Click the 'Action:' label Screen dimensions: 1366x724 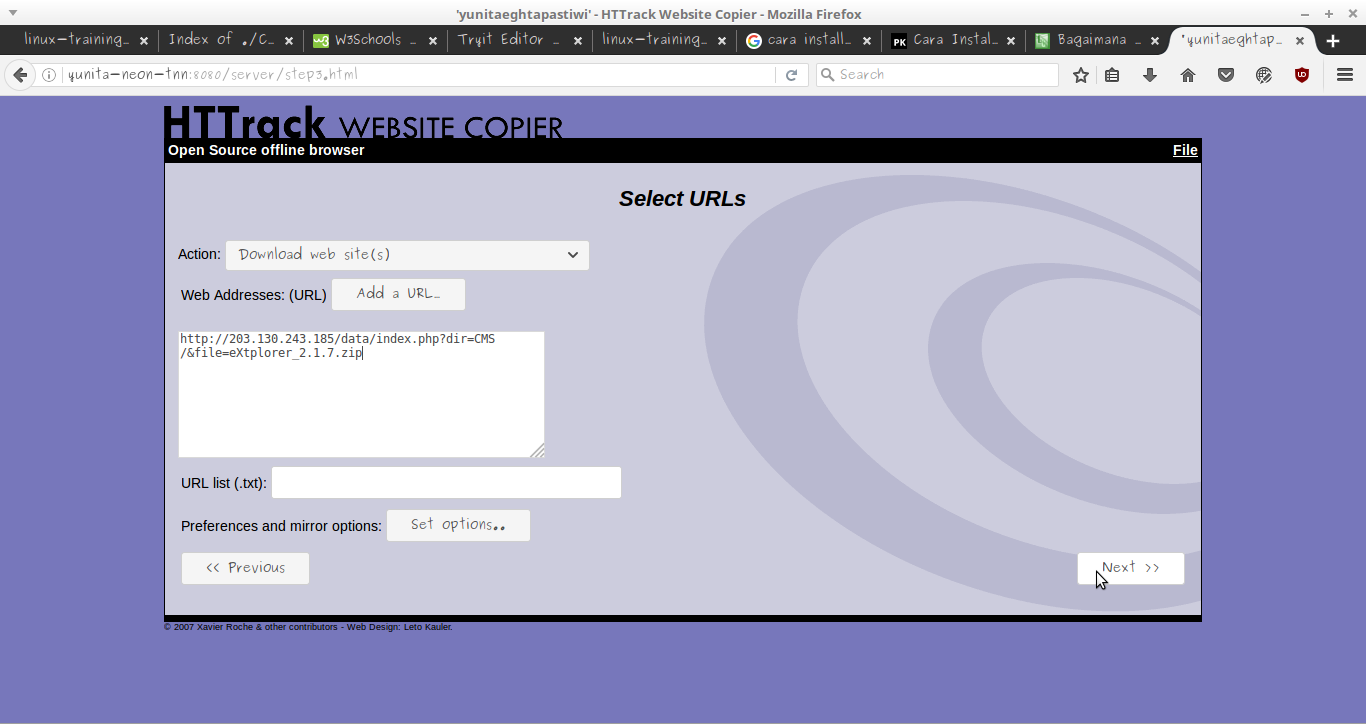click(199, 254)
